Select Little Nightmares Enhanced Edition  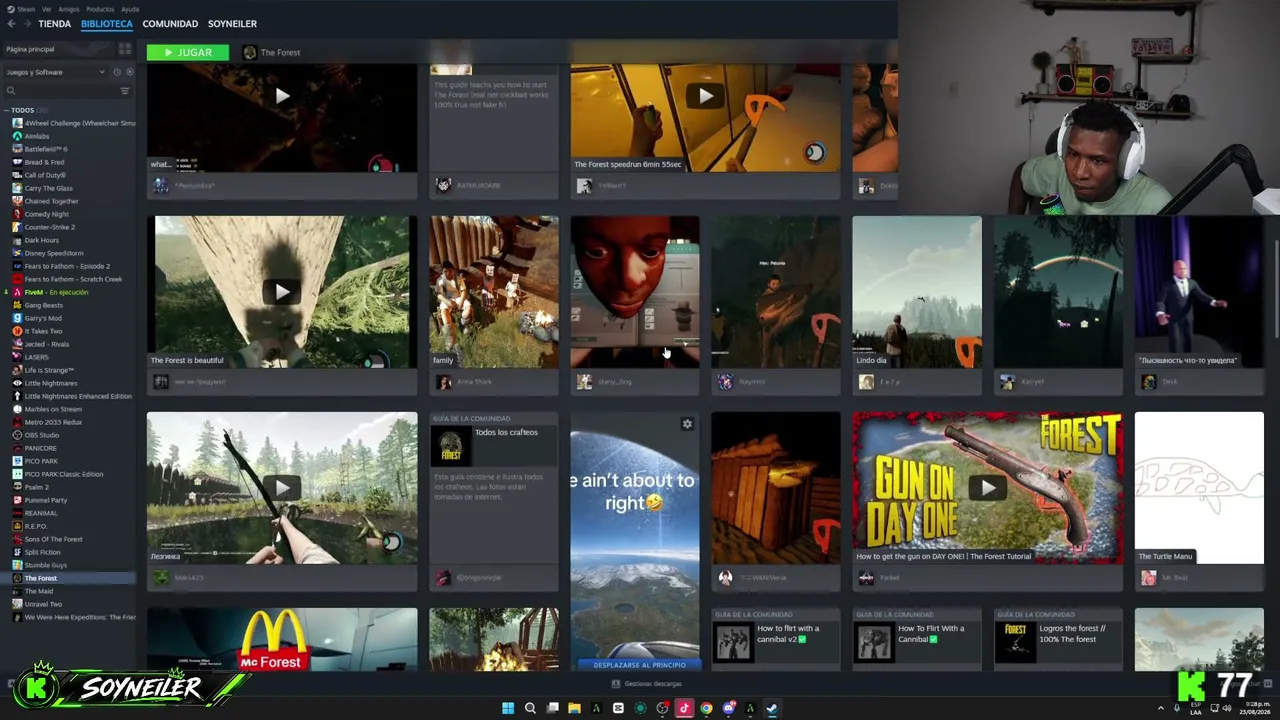72,396
